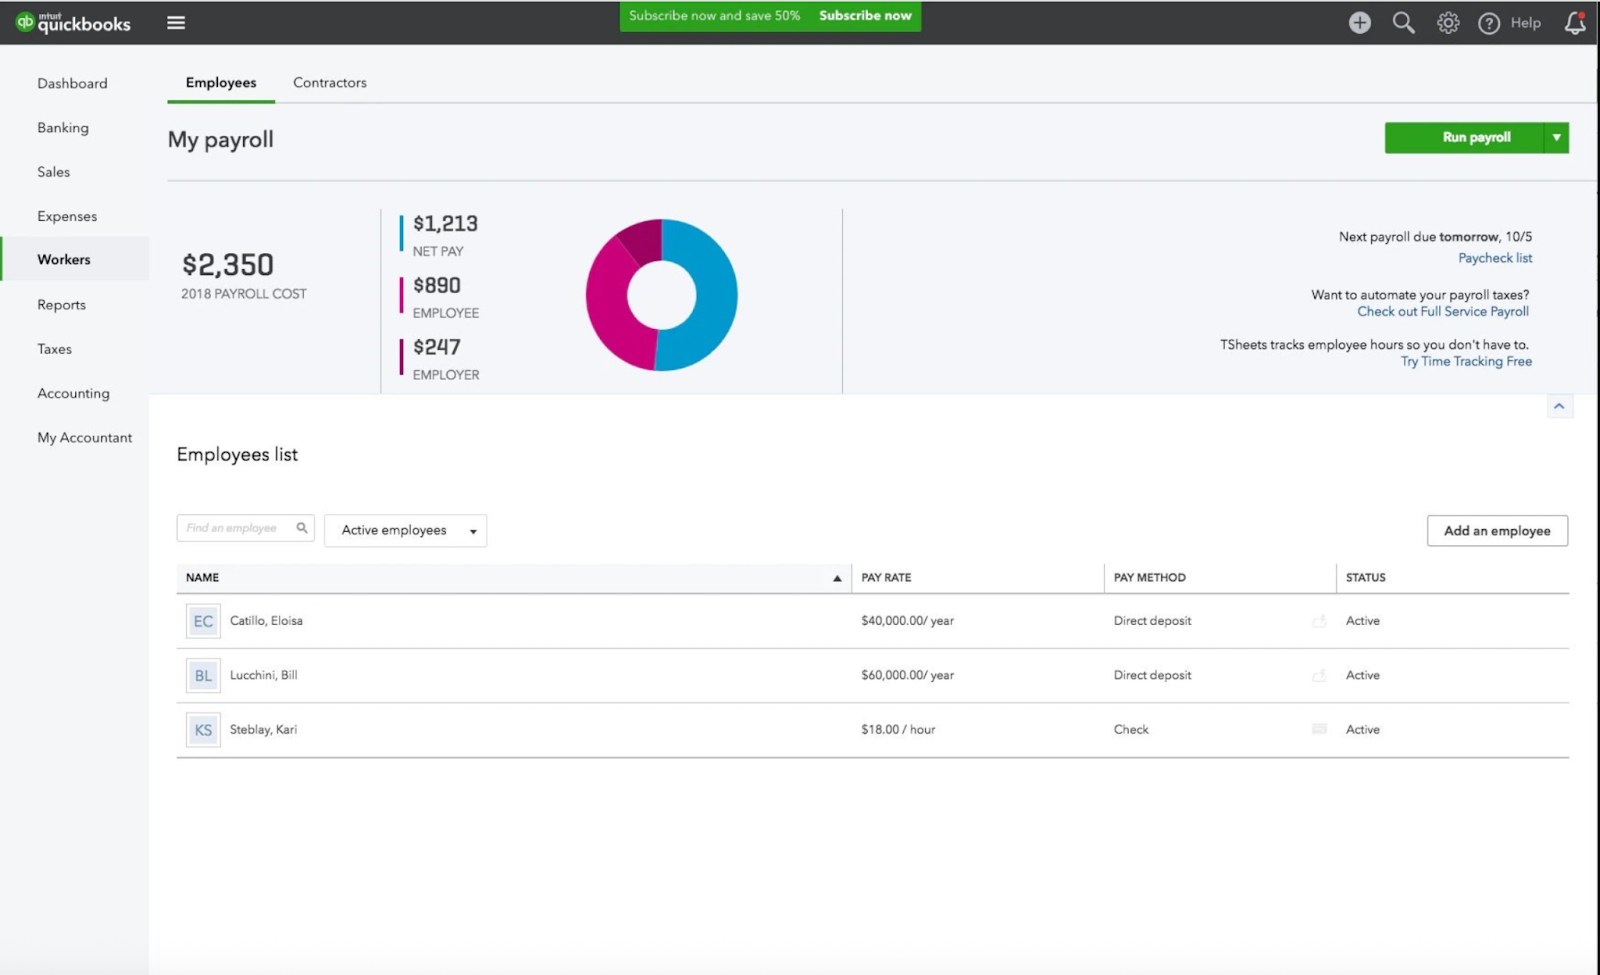Click the QuickBooks logo
1600x975 pixels.
pyautogui.click(x=72, y=22)
